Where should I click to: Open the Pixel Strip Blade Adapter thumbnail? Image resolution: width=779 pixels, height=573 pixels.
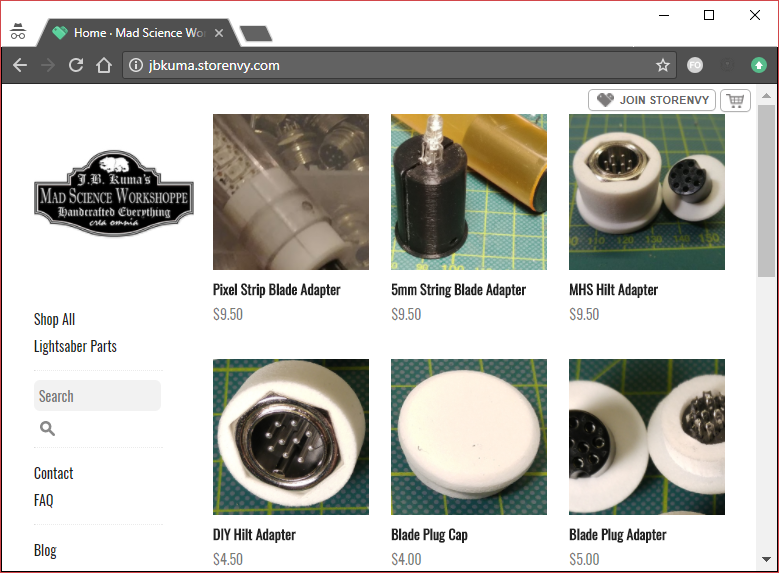tap(291, 192)
